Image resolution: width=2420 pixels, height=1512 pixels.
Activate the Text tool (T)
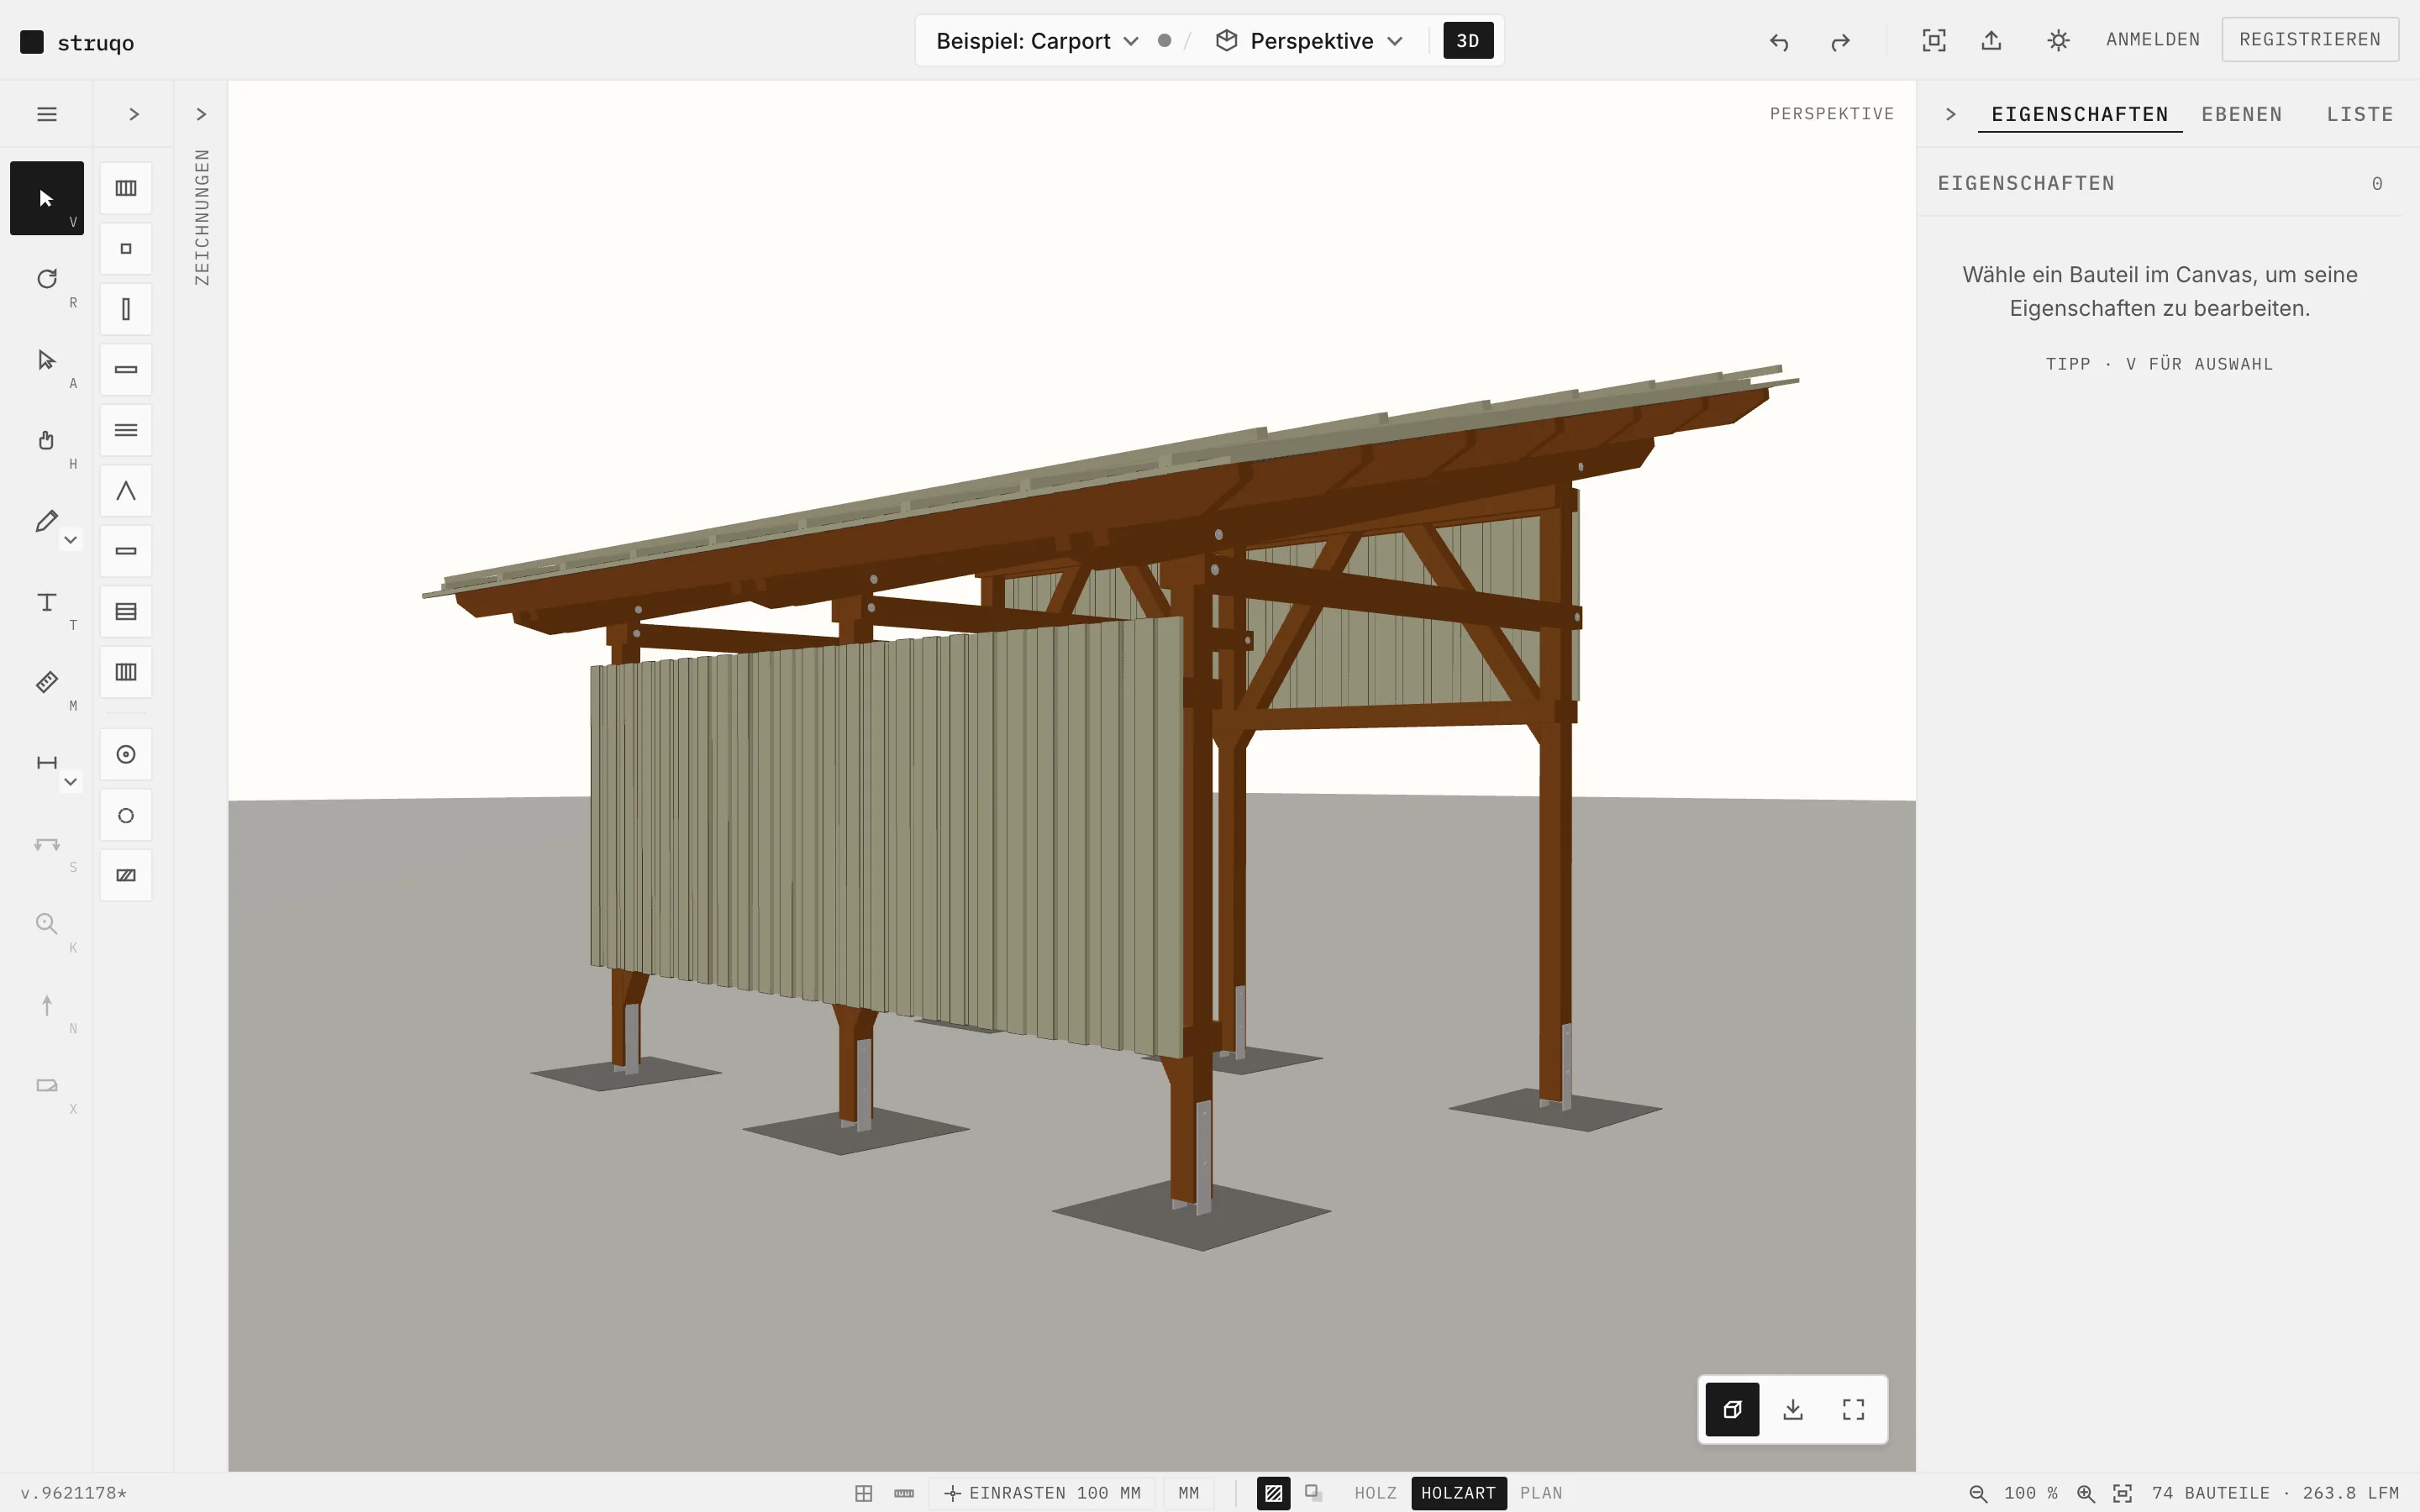pyautogui.click(x=47, y=602)
